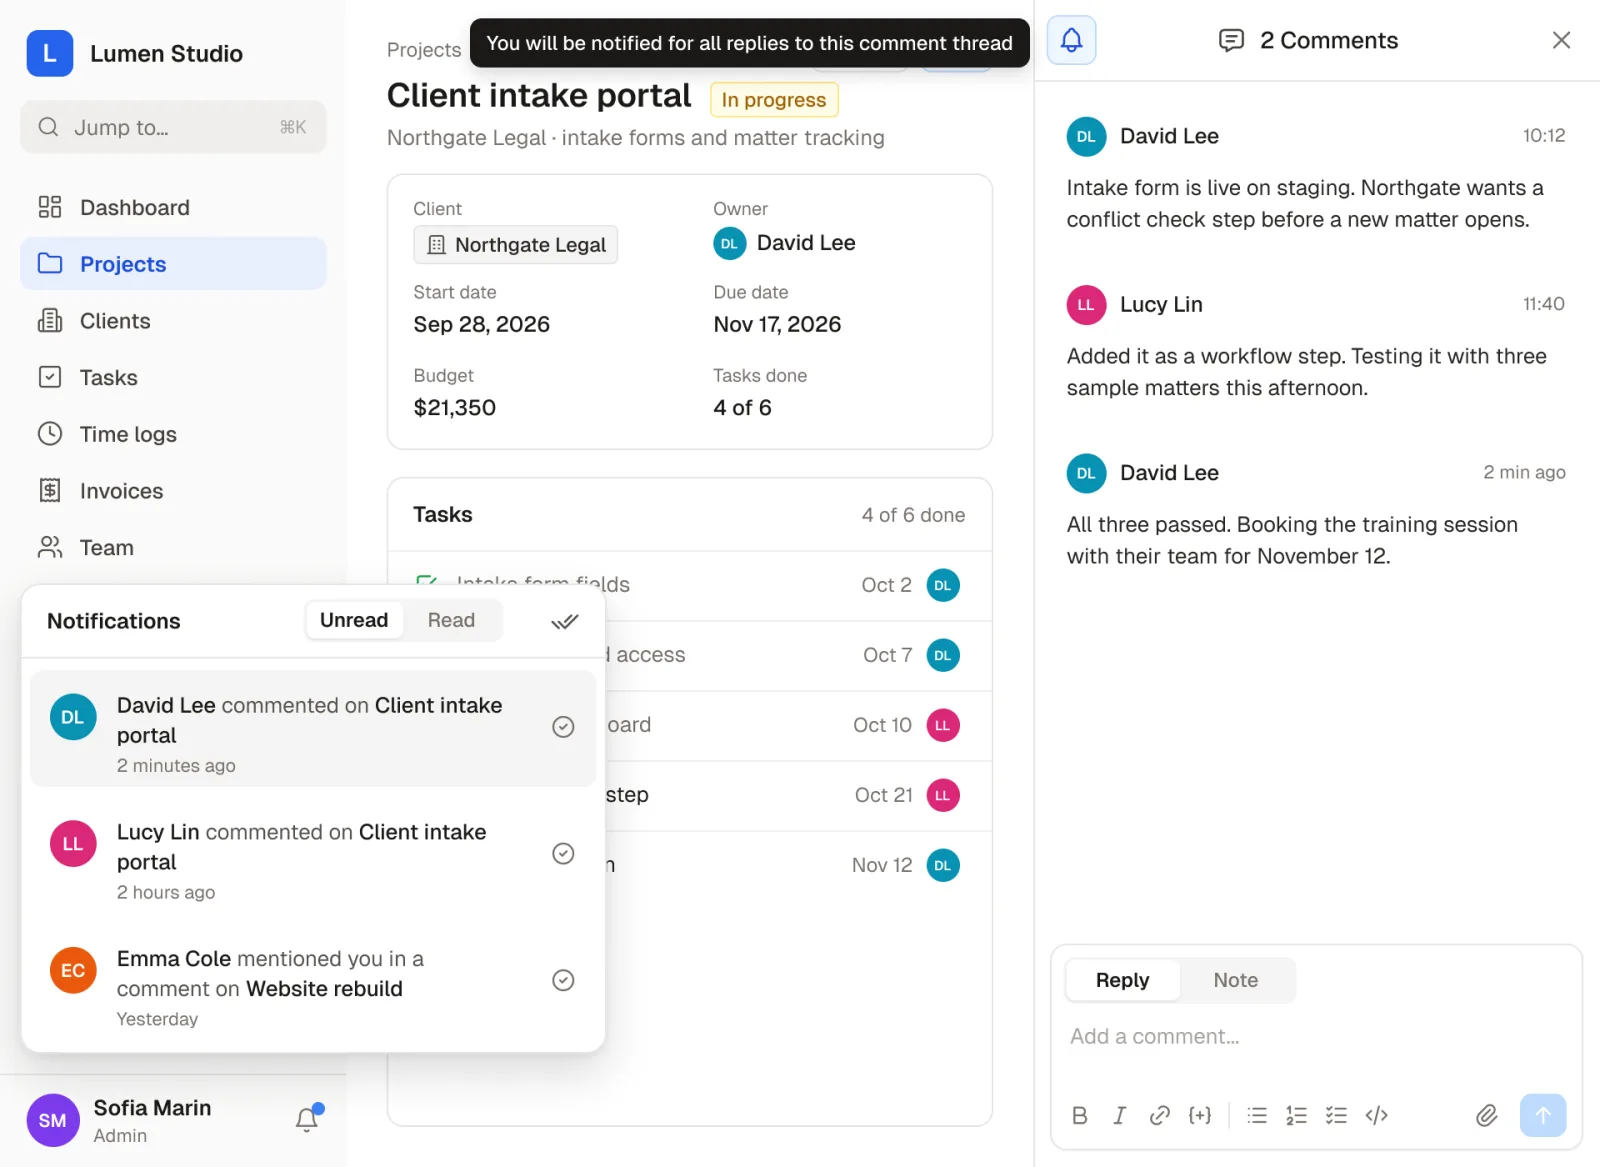The width and height of the screenshot is (1600, 1167).
Task: Insert a code block in the comment
Action: click(1377, 1115)
